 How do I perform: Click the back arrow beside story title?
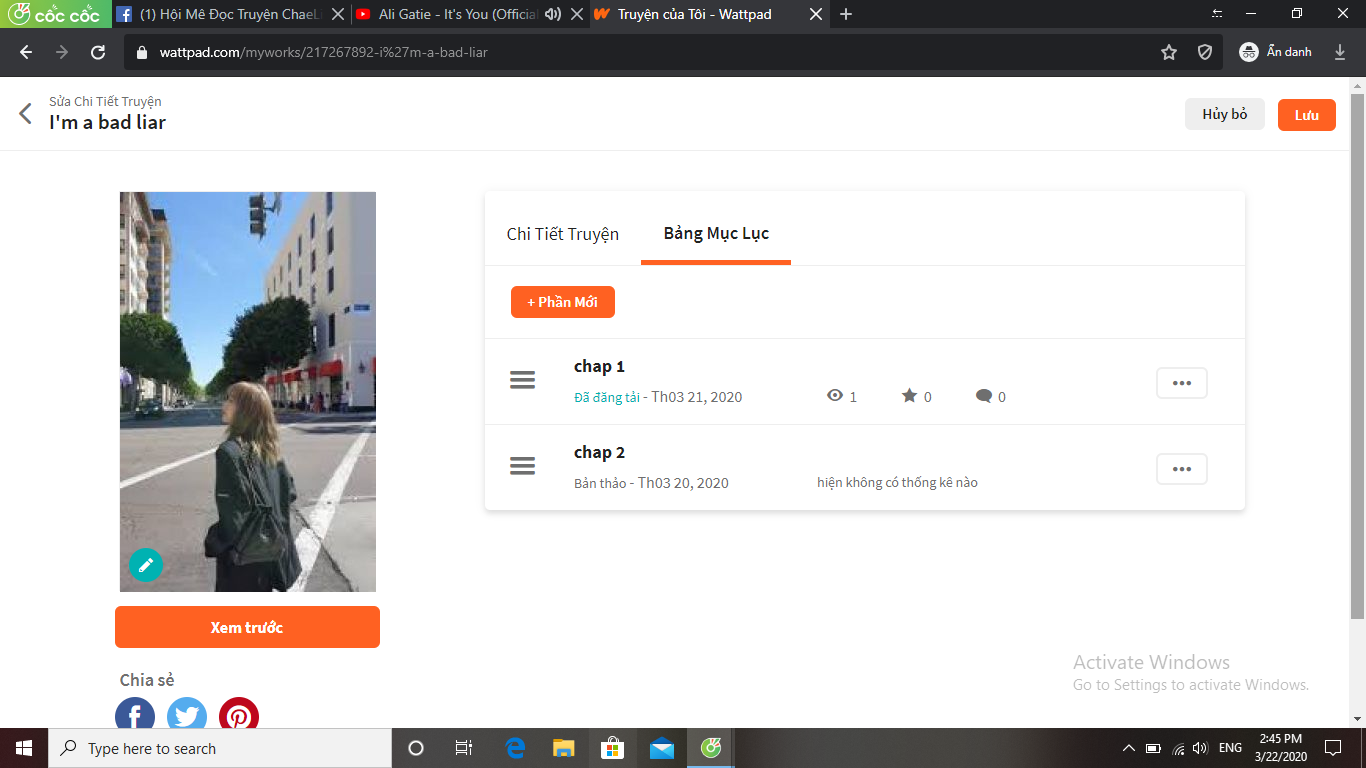pyautogui.click(x=26, y=113)
